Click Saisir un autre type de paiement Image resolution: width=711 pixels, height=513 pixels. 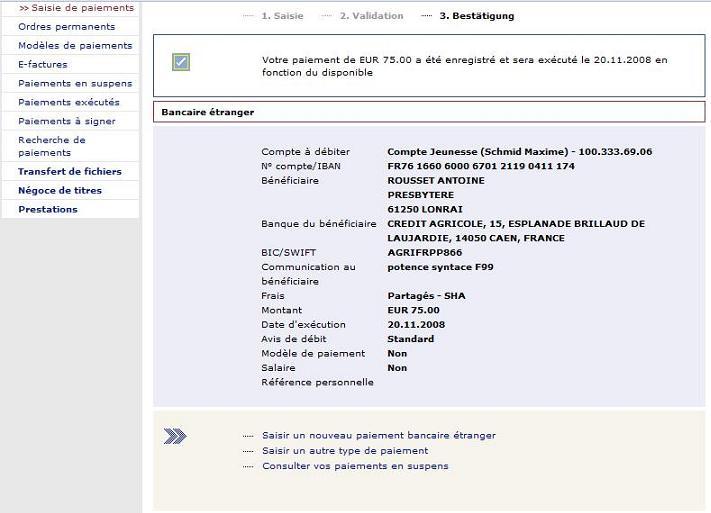(345, 451)
